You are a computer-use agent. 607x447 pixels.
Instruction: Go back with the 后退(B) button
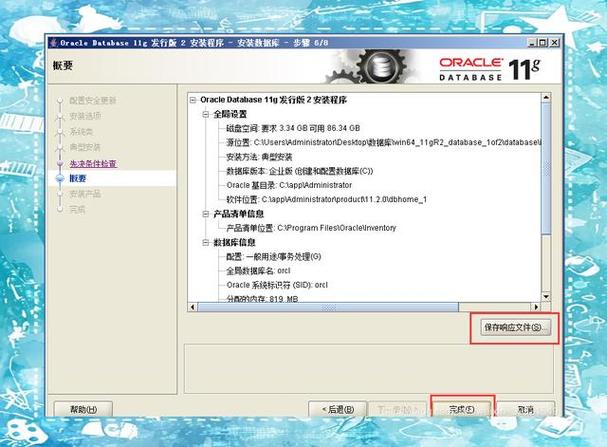338,409
